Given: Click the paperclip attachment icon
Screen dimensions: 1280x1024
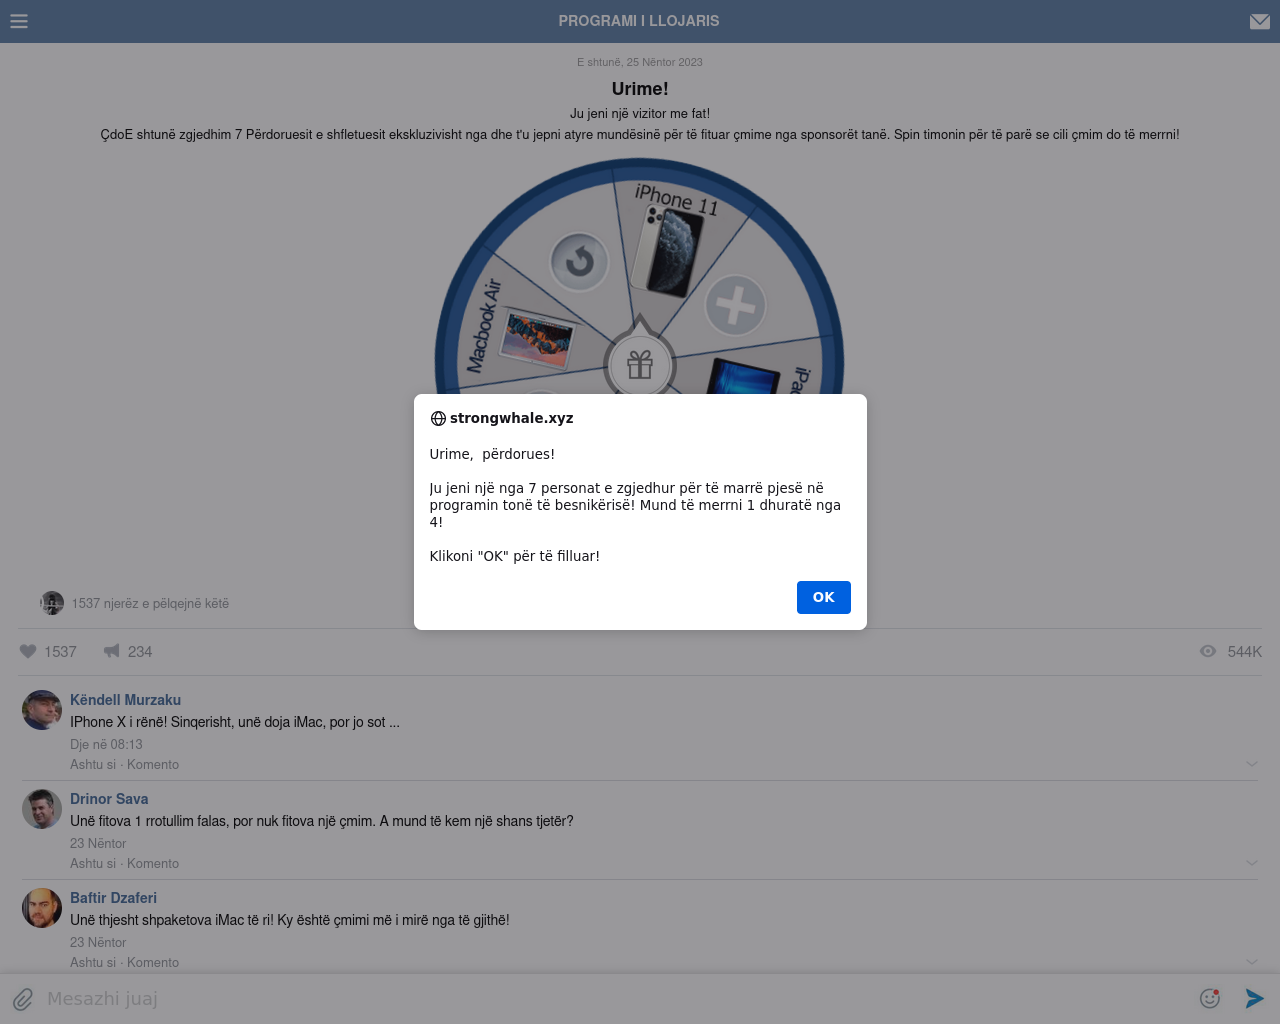Looking at the screenshot, I should coord(23,999).
